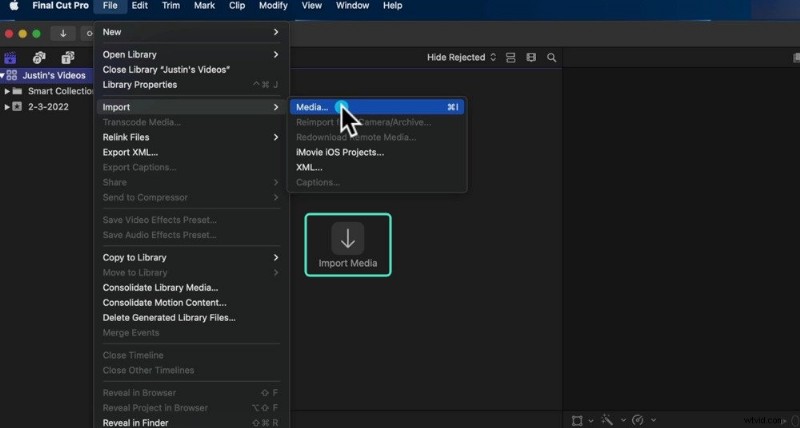Open the clip appearance options icon
Viewport: 800px width, 428px height.
tap(531, 58)
